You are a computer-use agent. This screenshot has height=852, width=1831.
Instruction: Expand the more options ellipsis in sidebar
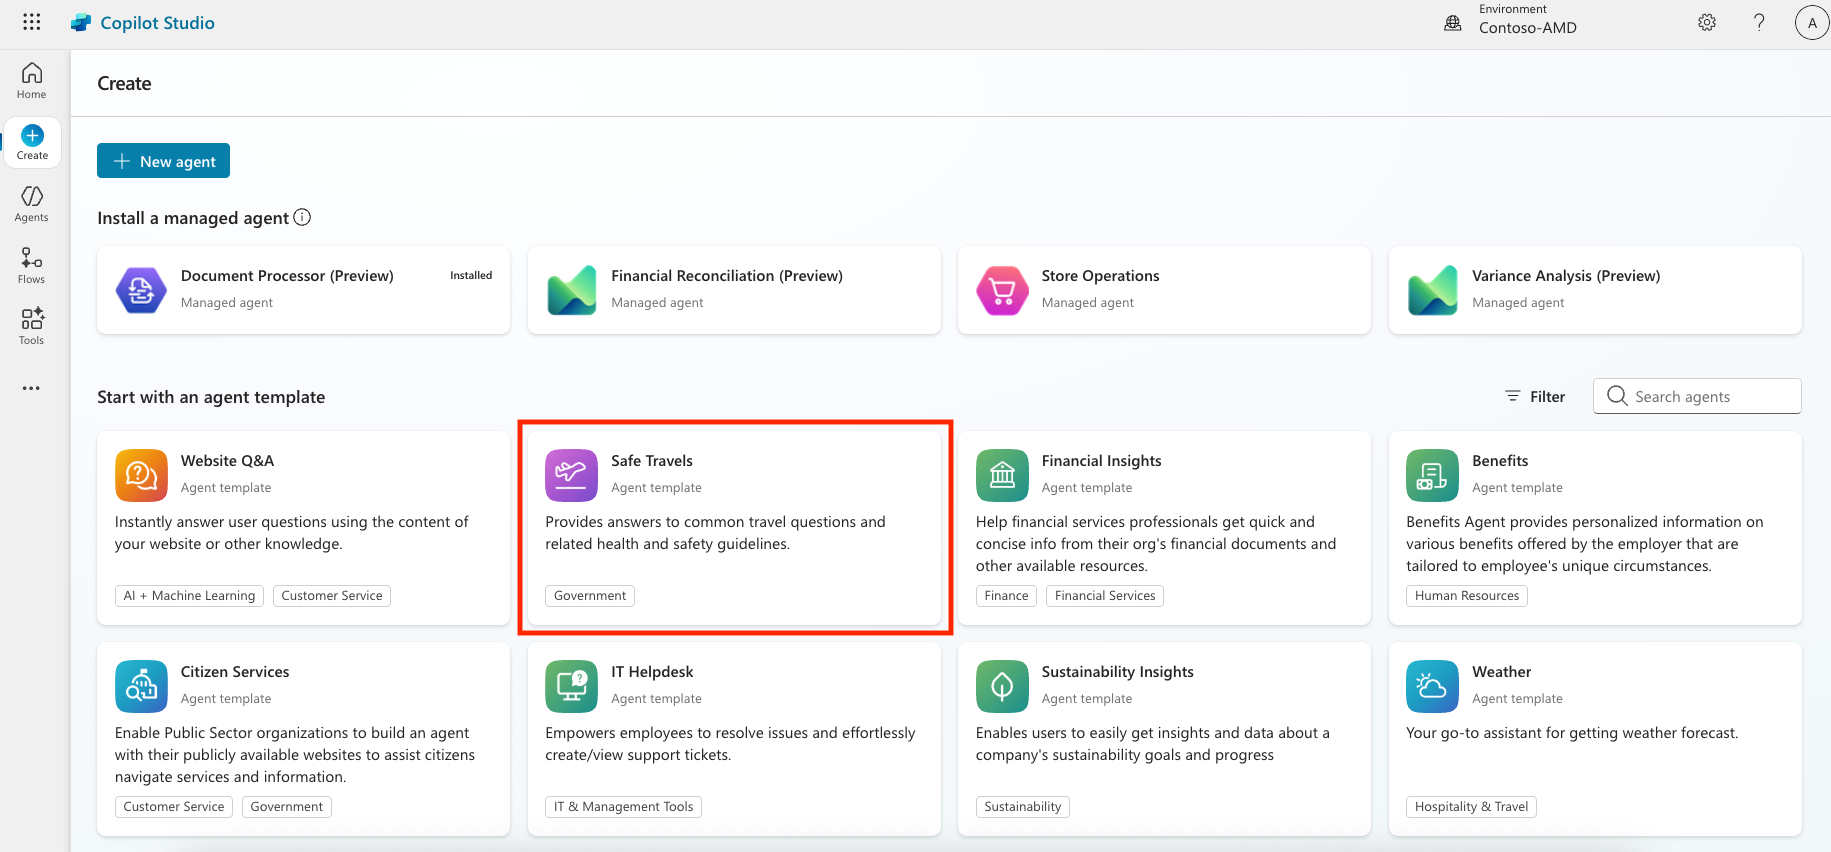tap(32, 388)
